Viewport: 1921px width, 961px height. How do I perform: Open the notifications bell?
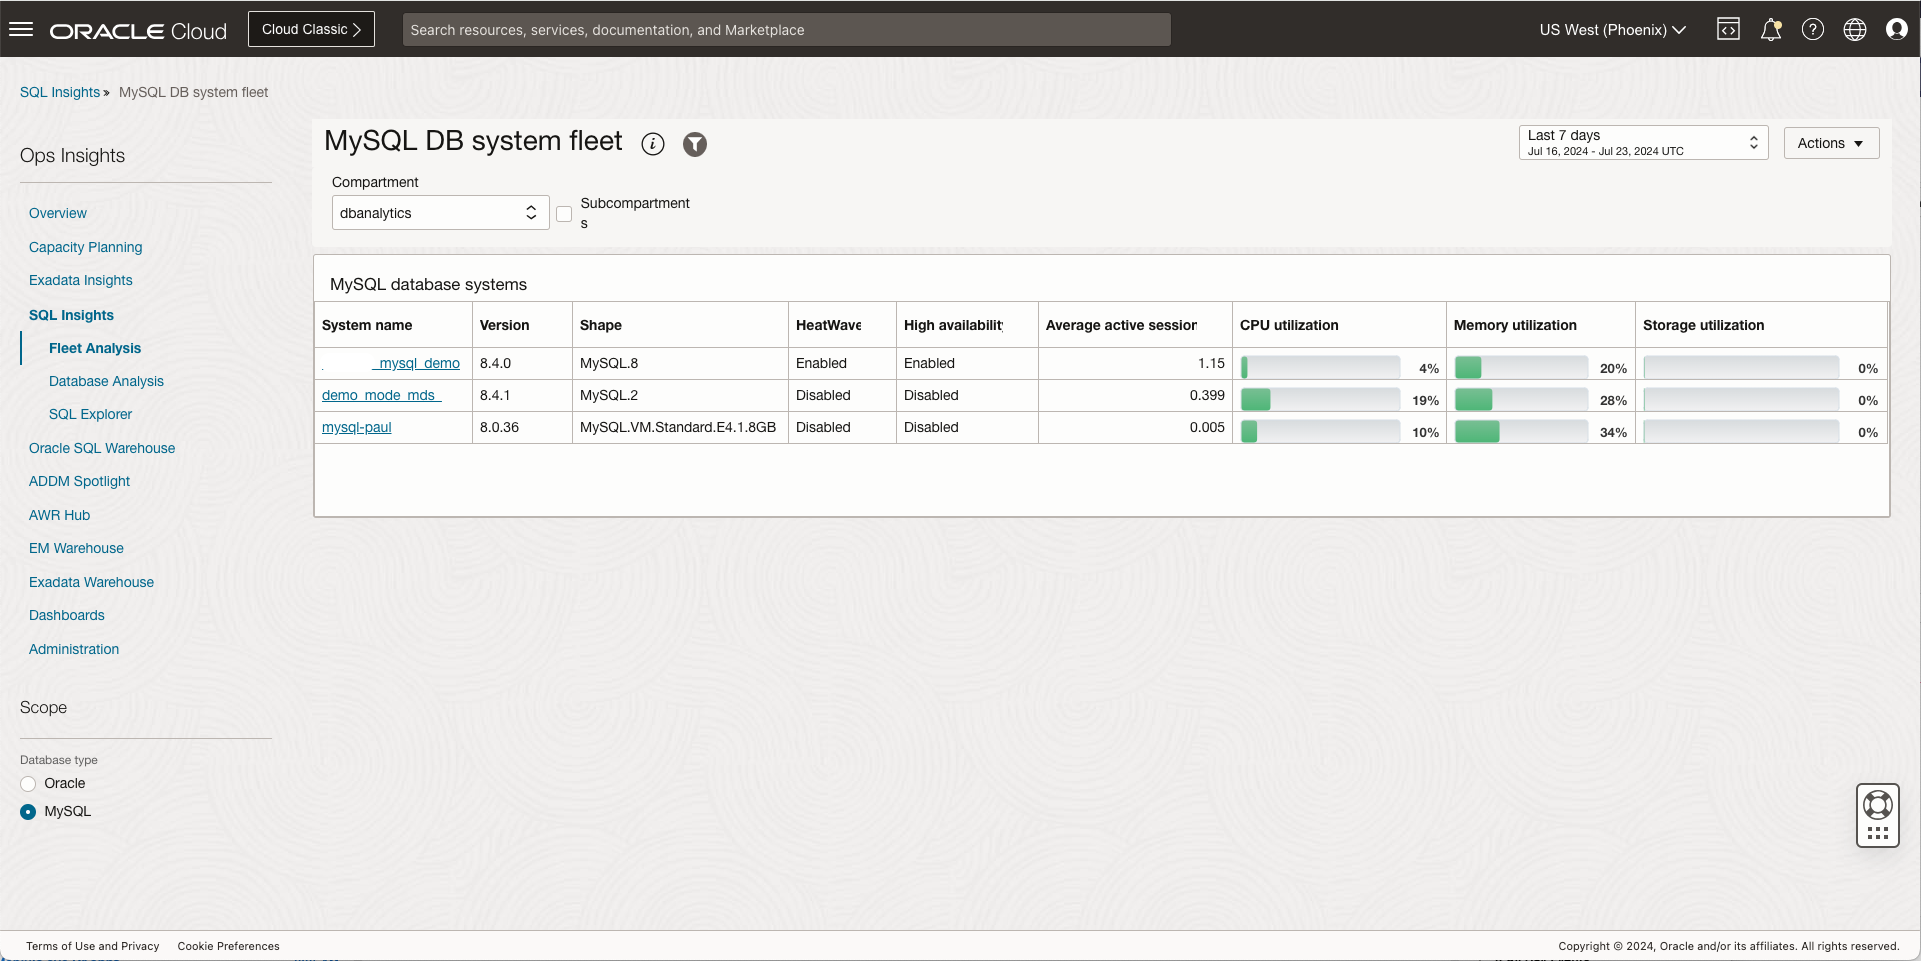click(1771, 29)
